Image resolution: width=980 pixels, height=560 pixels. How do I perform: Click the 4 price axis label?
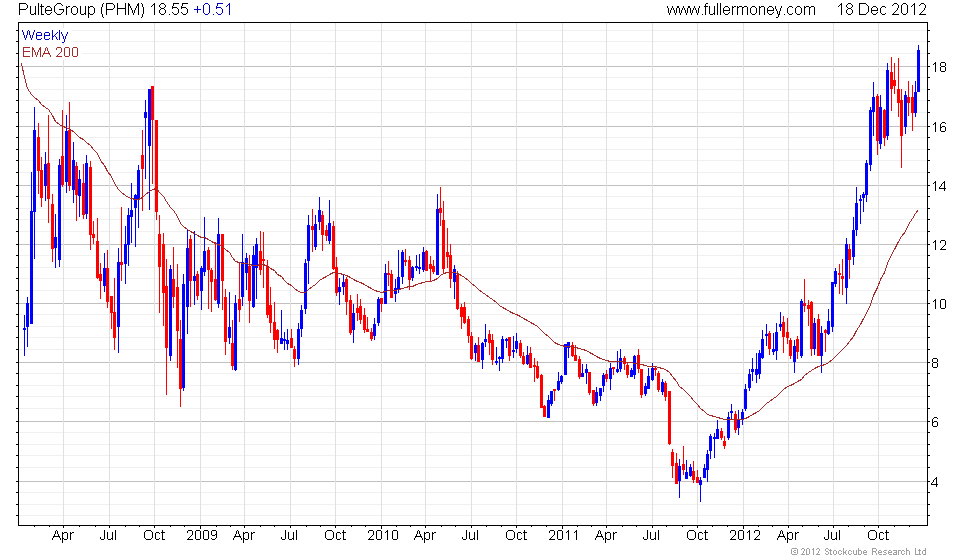pyautogui.click(x=935, y=482)
